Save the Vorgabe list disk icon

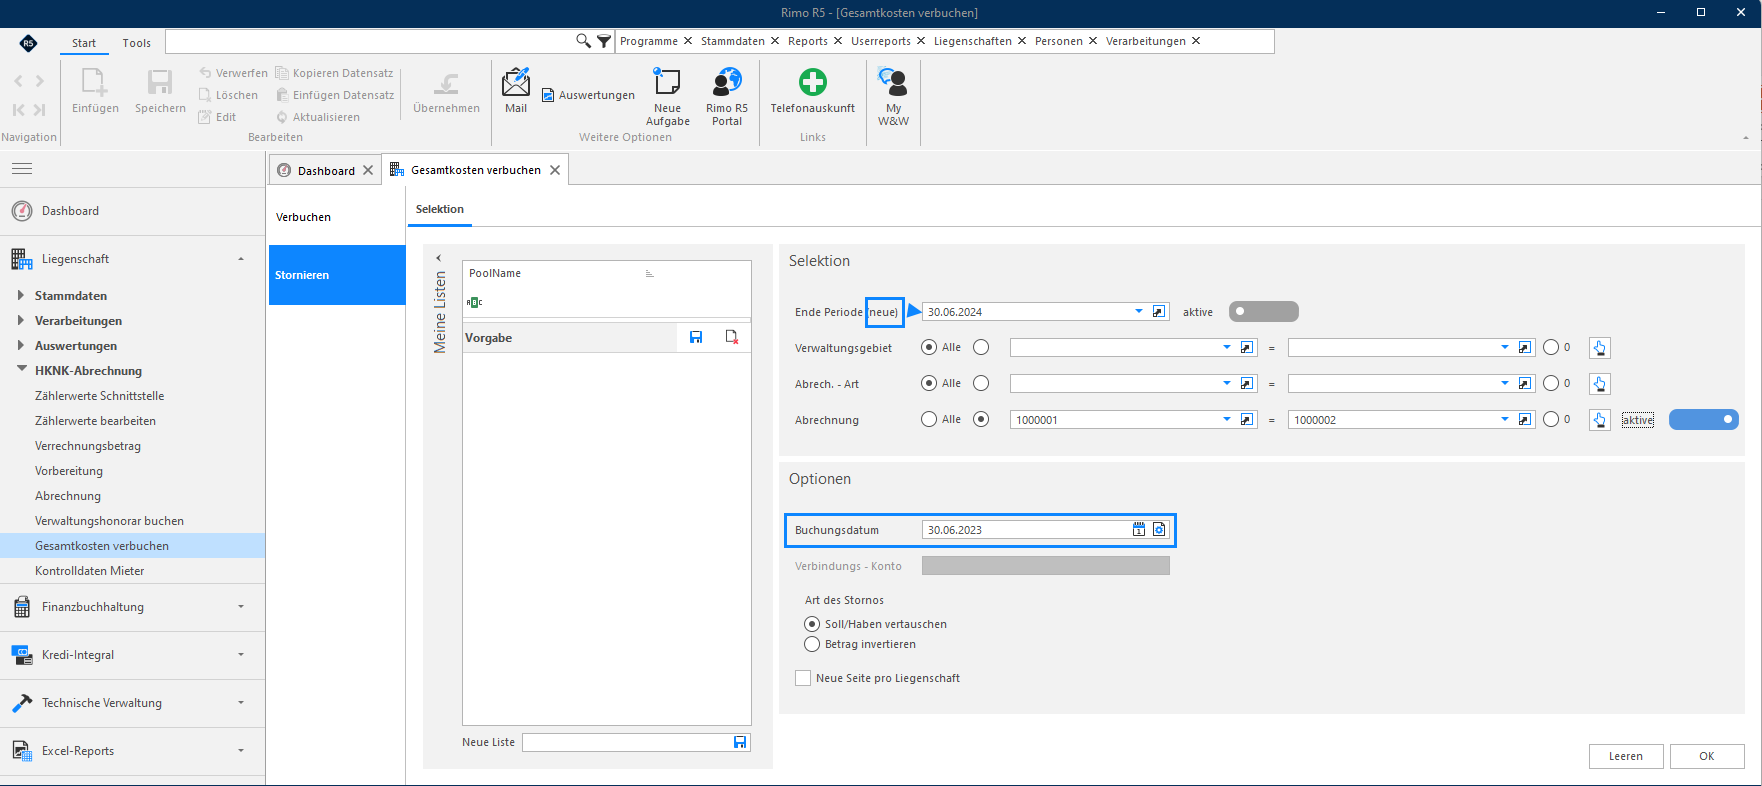coord(696,338)
